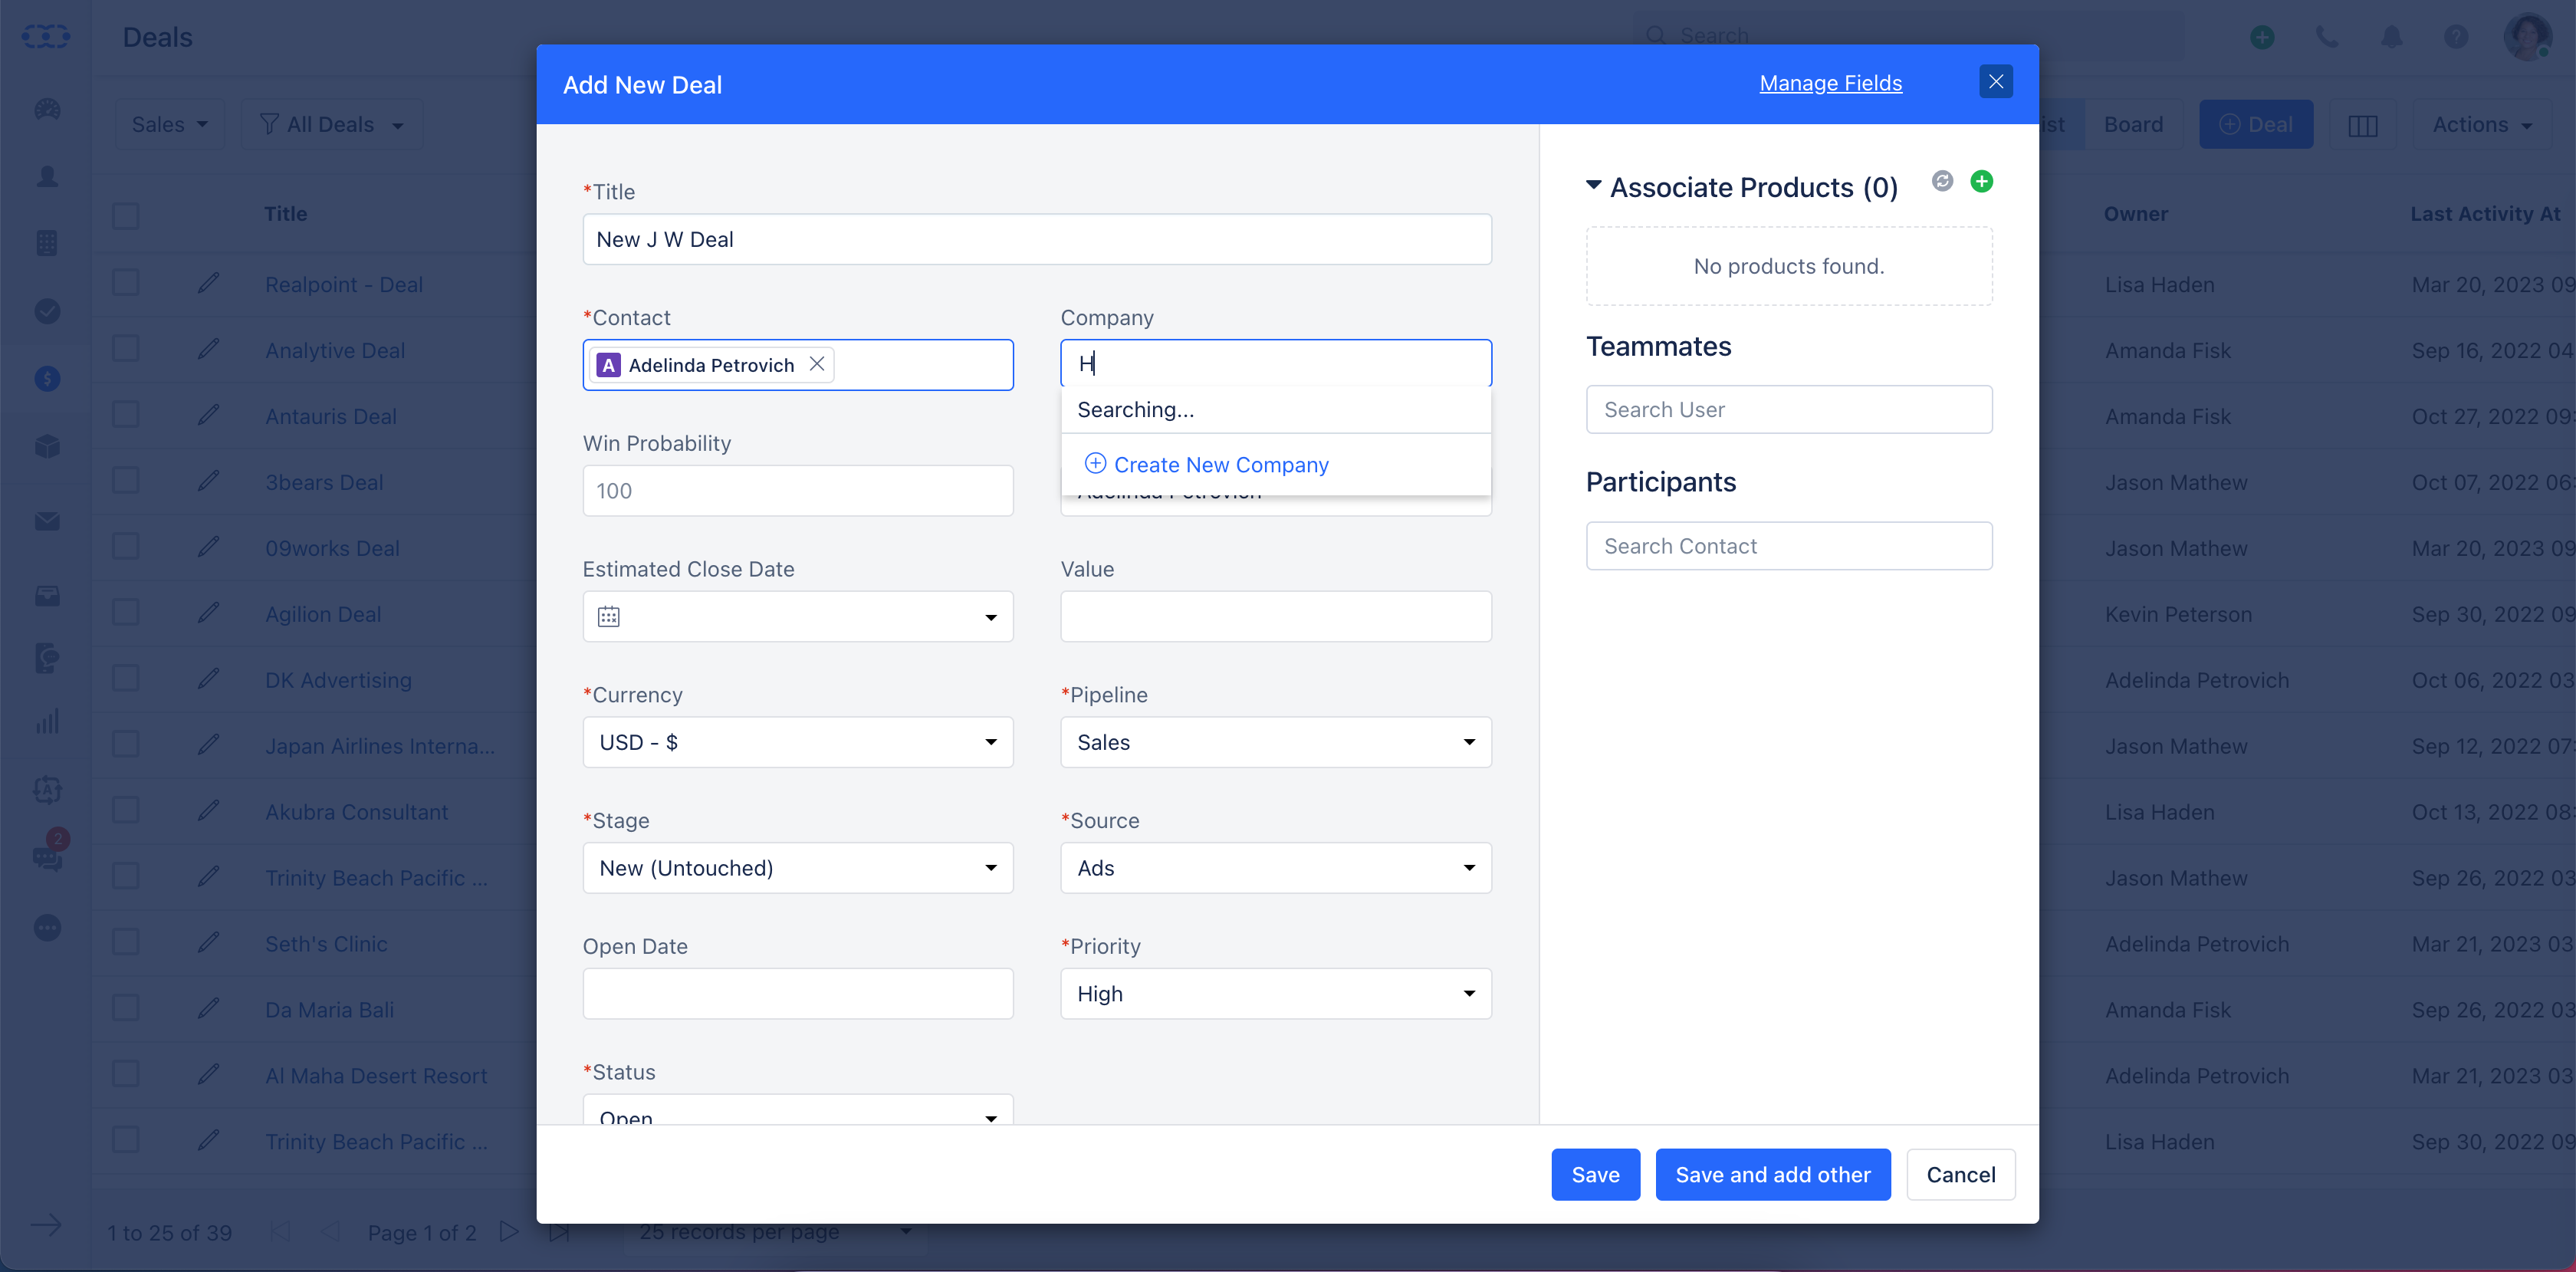
Task: Open Contacts person icon in sidebar
Action: click(x=47, y=176)
